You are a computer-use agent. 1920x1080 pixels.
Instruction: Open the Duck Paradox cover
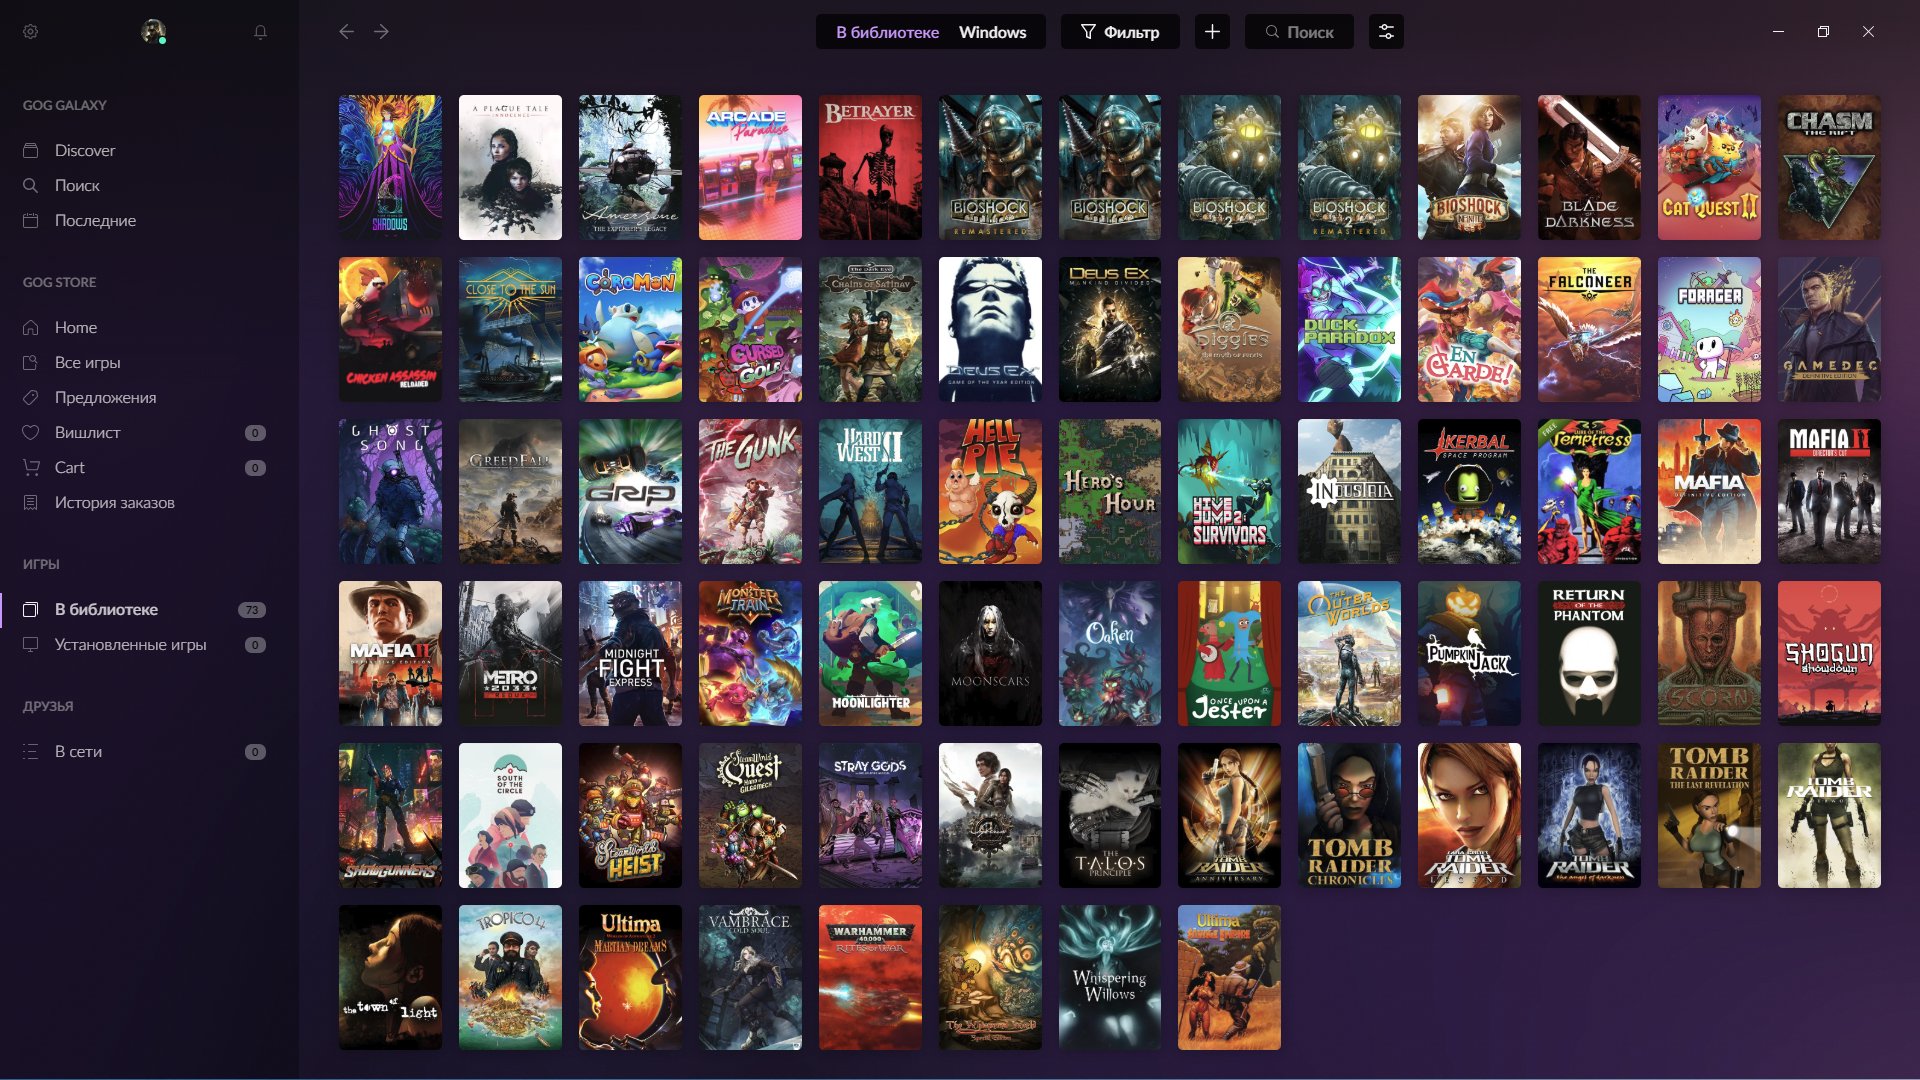coord(1349,329)
